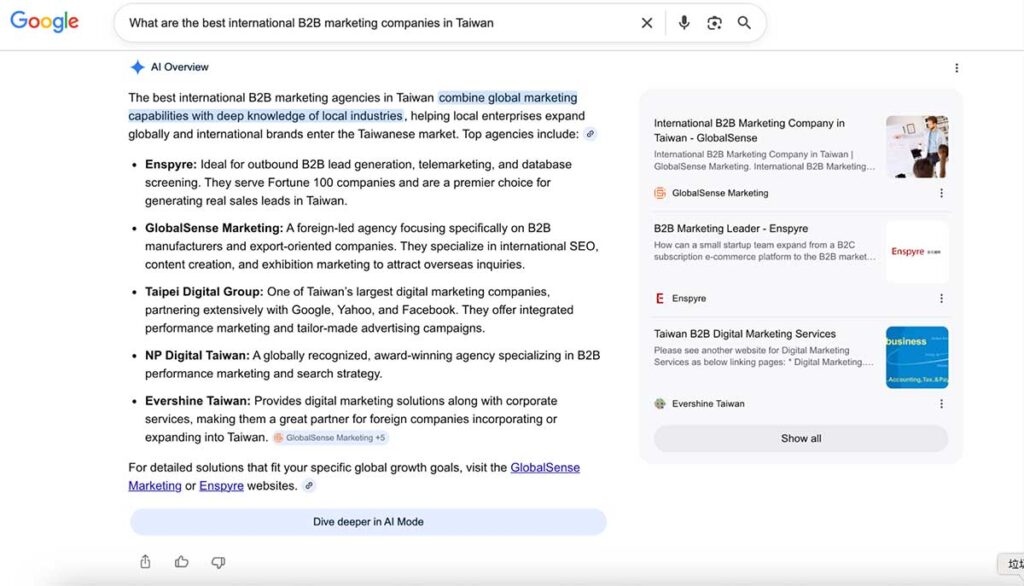1024x586 pixels.
Task: Start voice search with microphone icon
Action: click(684, 23)
